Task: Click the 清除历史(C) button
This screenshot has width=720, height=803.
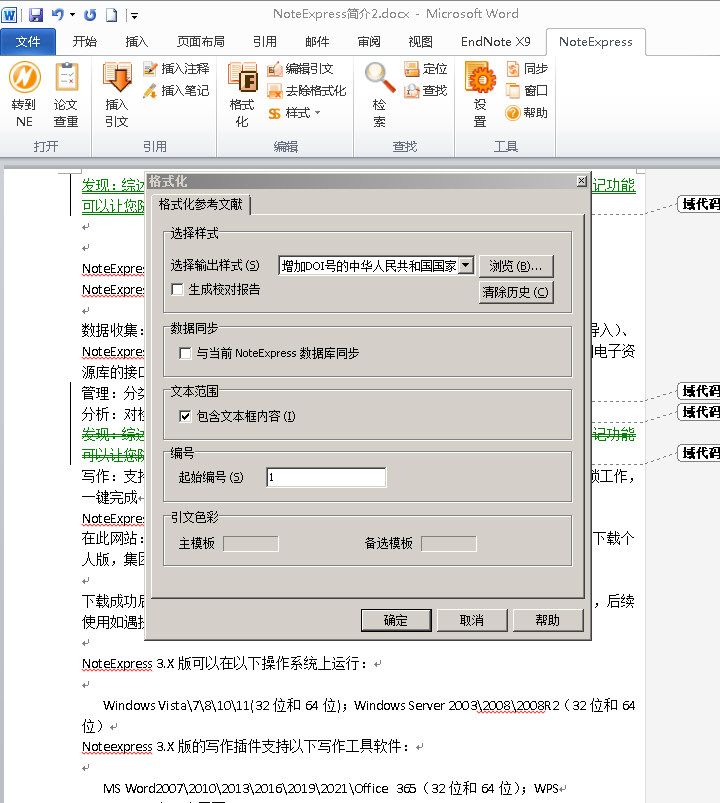Action: (x=516, y=292)
